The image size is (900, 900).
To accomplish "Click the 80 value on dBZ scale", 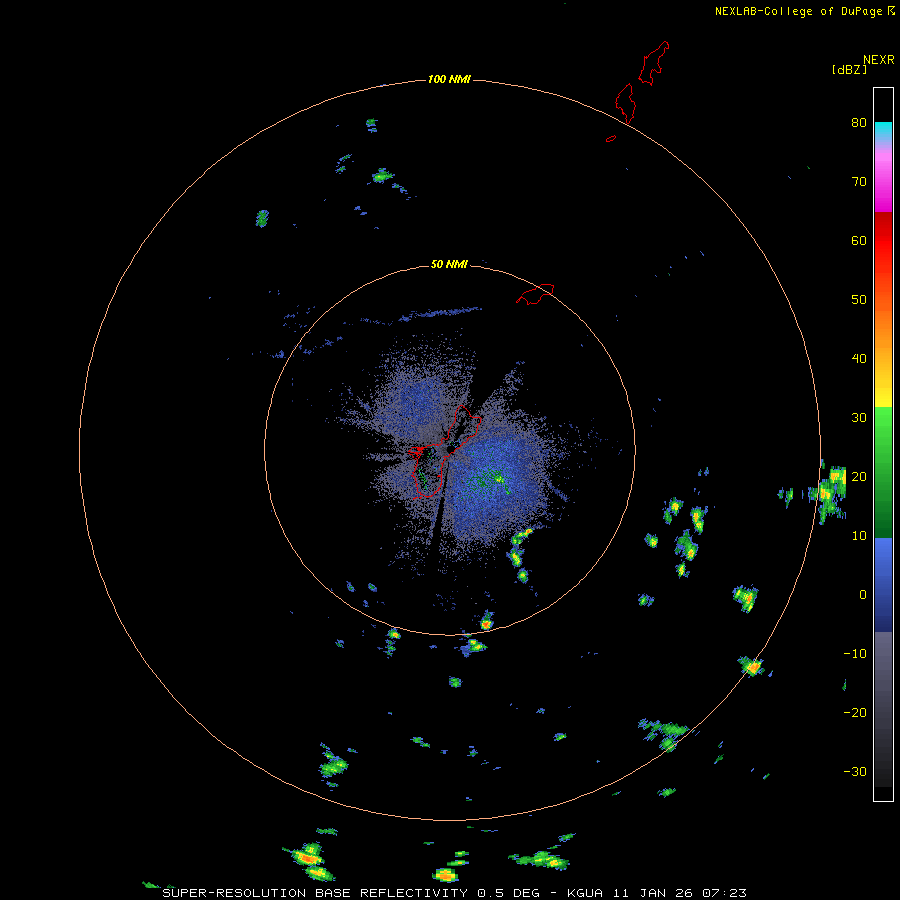I will tap(859, 122).
